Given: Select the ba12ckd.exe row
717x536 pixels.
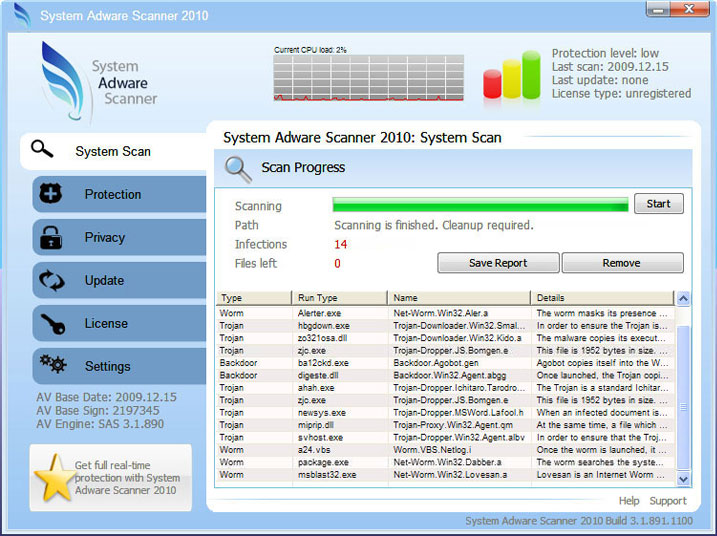Looking at the screenshot, I should (x=446, y=363).
